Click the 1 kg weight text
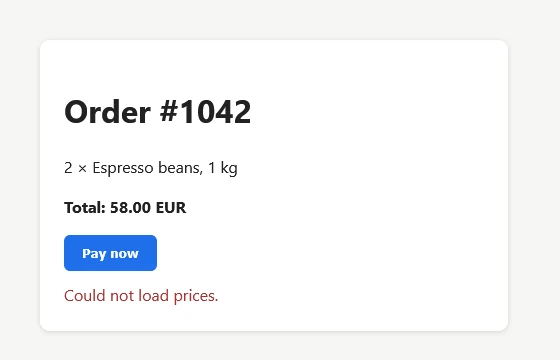560x360 pixels. click(x=223, y=168)
